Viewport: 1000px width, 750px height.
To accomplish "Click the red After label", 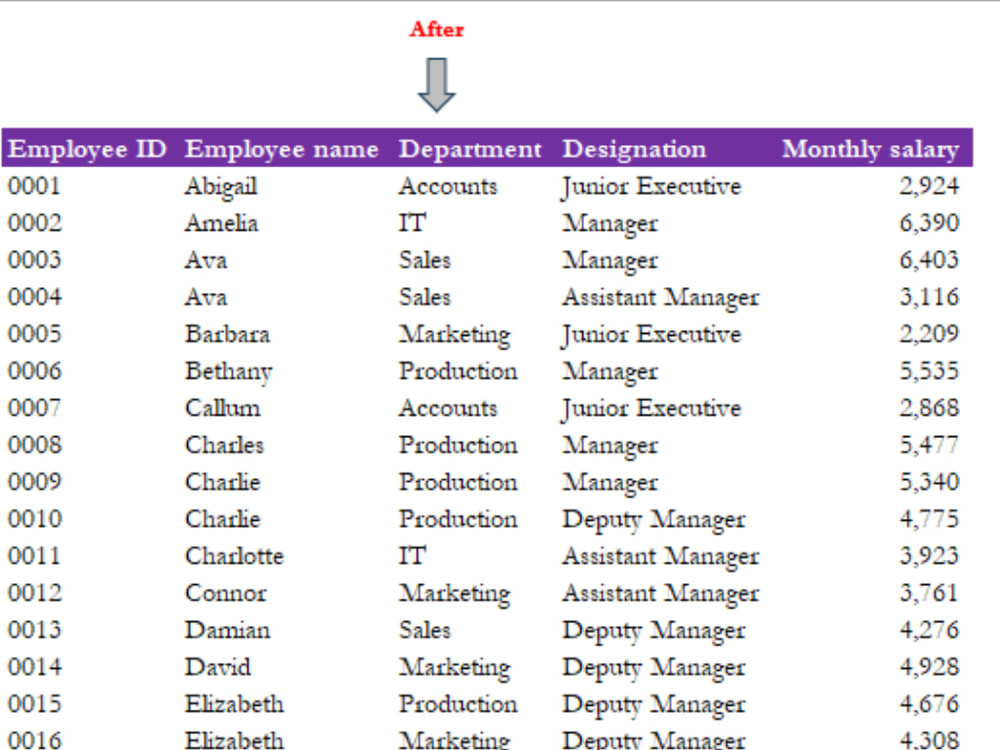I will [437, 29].
